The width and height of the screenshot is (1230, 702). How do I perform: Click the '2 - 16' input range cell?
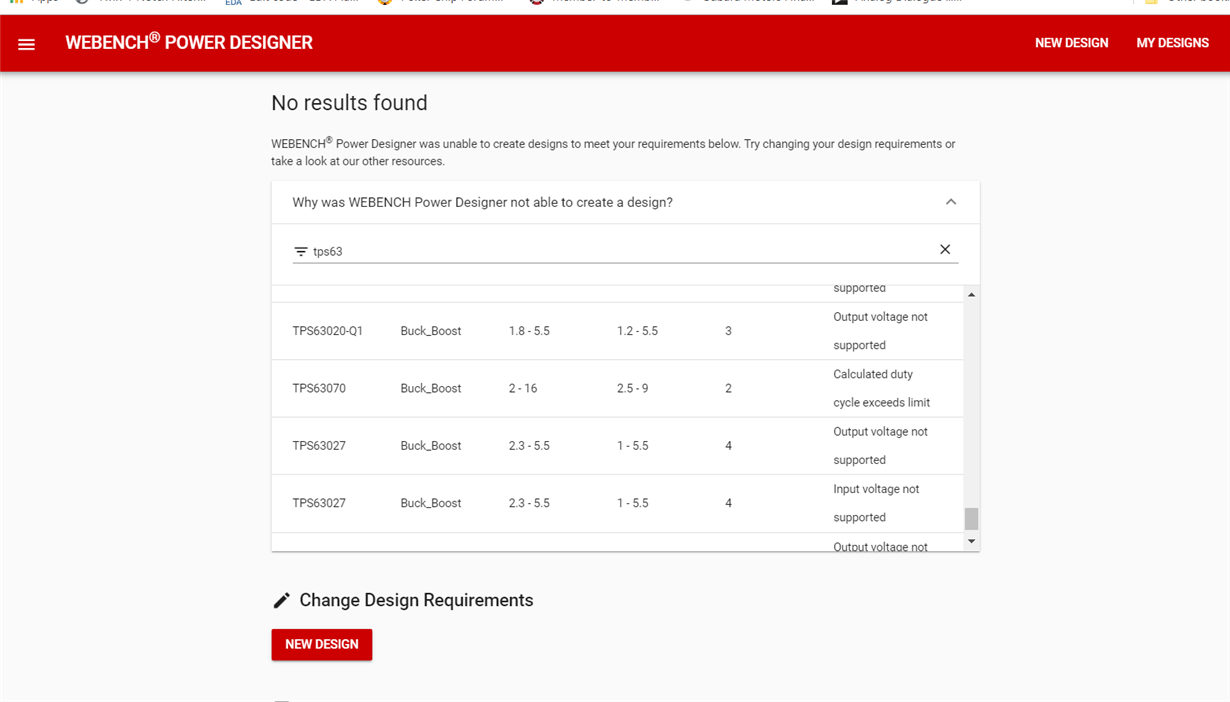click(x=523, y=389)
